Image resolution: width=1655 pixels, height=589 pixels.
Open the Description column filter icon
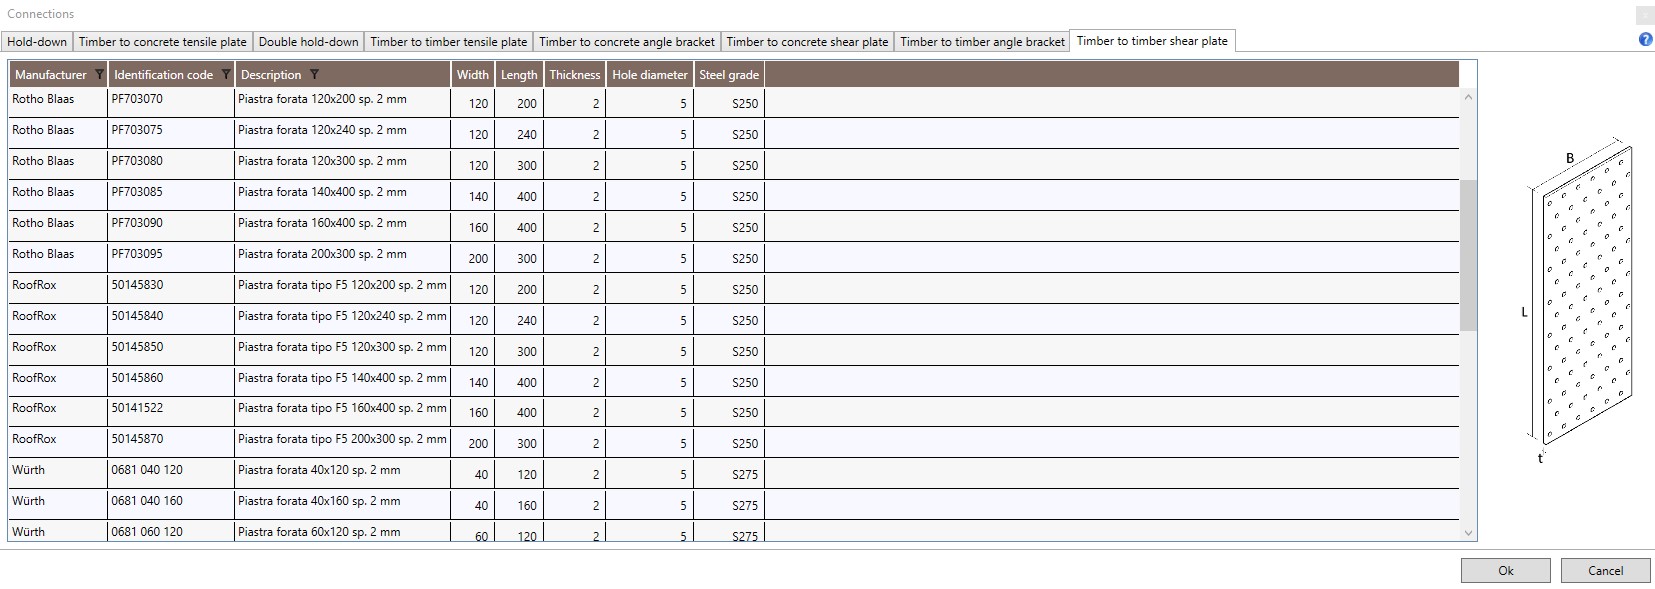[x=314, y=75]
